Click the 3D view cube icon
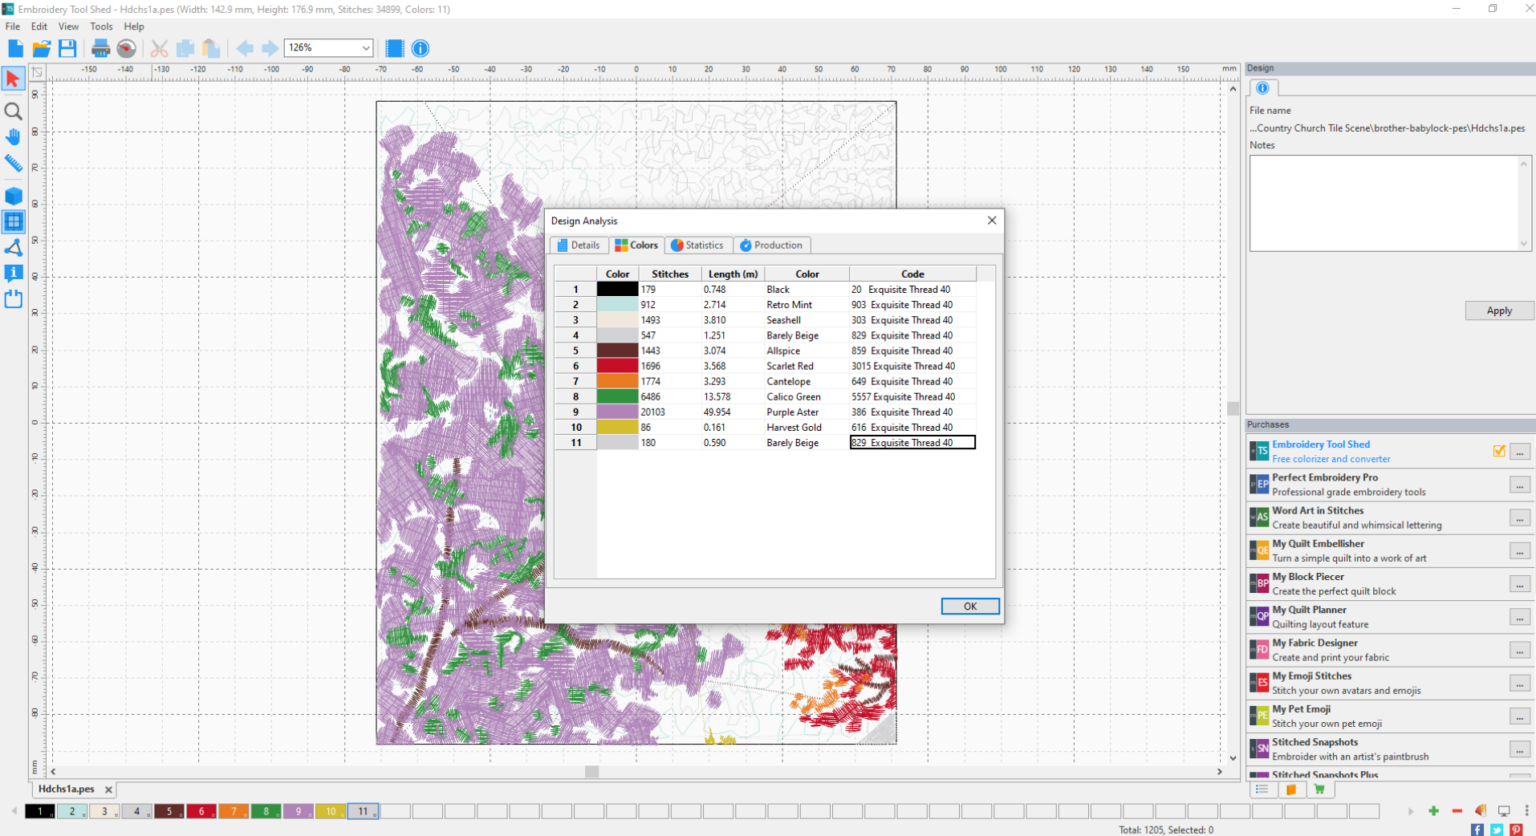The width and height of the screenshot is (1536, 836). 13,196
